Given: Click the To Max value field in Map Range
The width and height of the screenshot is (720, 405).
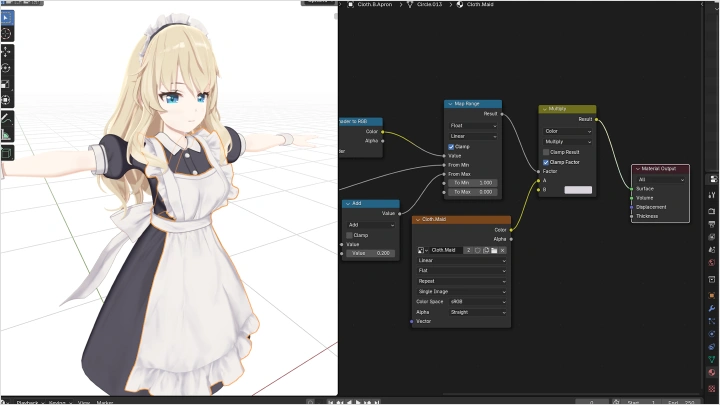Looking at the screenshot, I should click(473, 192).
